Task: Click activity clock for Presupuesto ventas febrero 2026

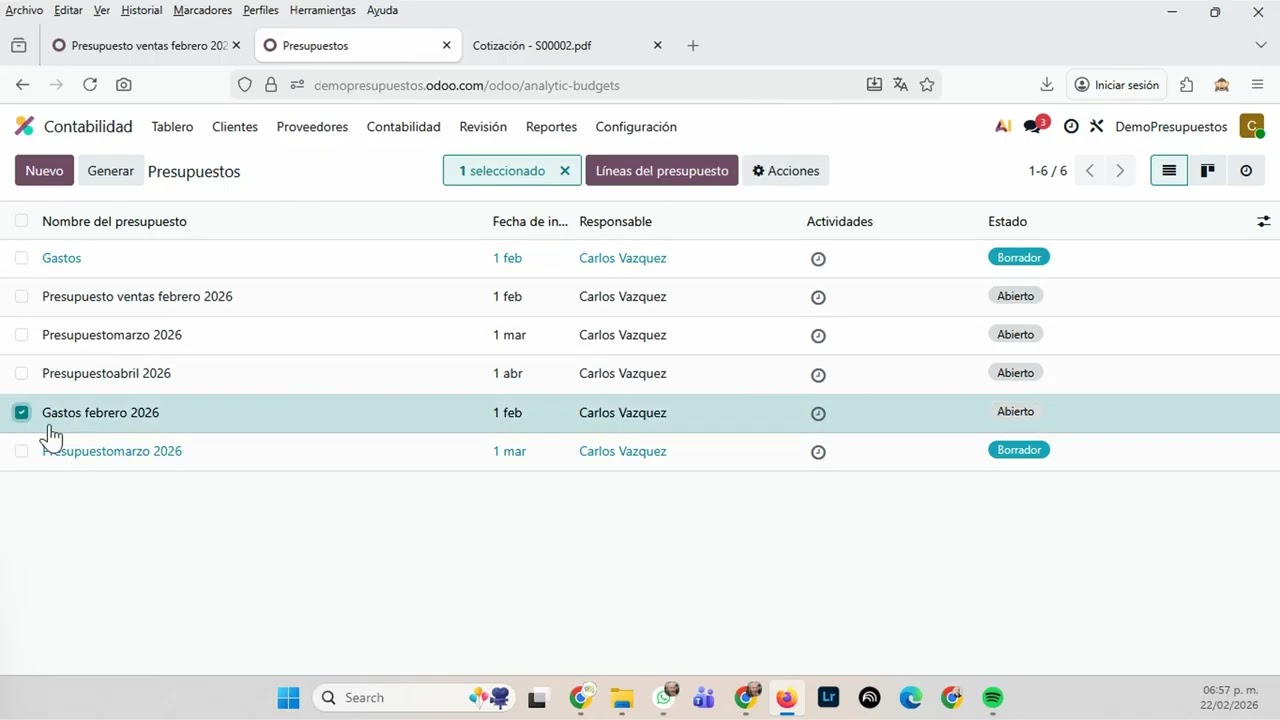Action: pos(818,297)
